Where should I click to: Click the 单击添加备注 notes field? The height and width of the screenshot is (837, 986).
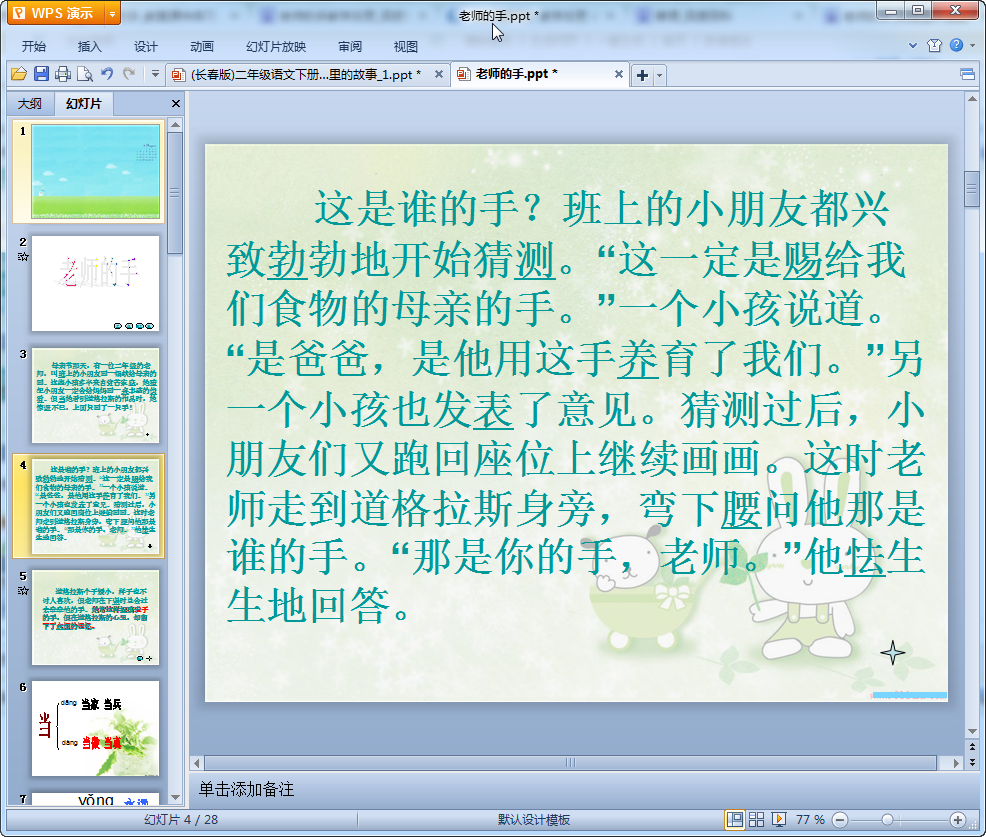point(577,790)
